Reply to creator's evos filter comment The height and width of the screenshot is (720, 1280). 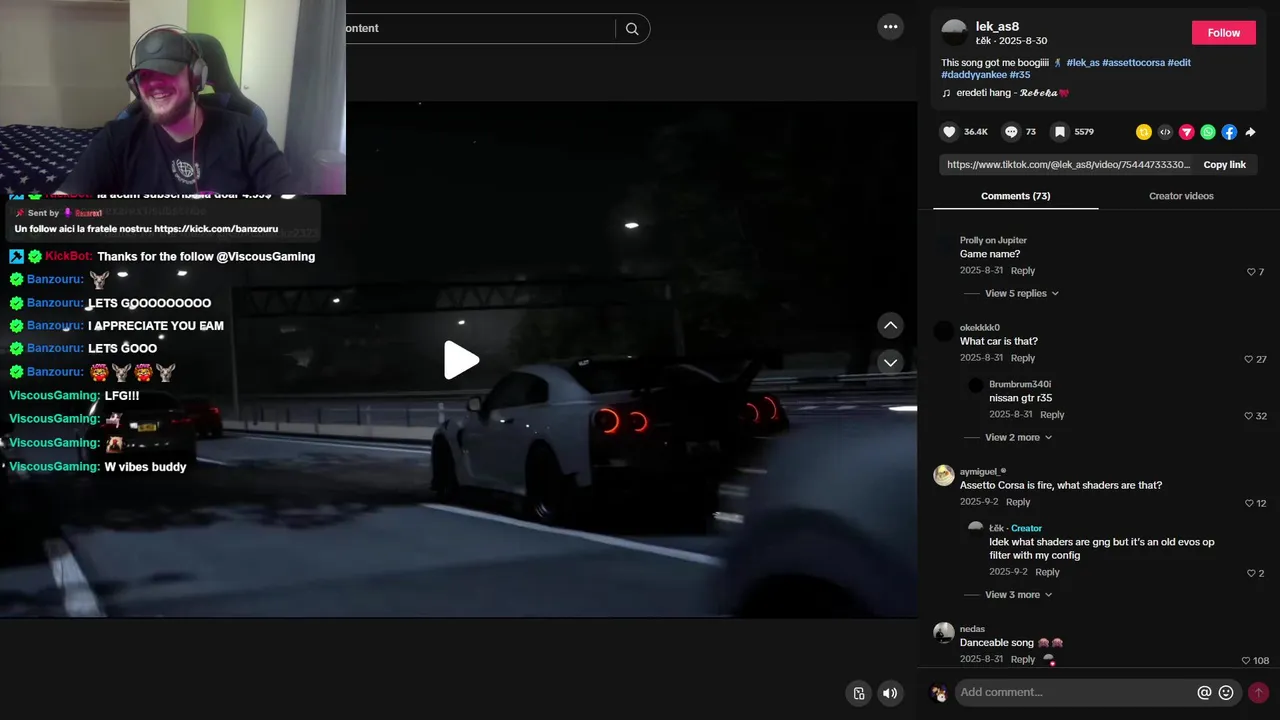(x=1047, y=572)
